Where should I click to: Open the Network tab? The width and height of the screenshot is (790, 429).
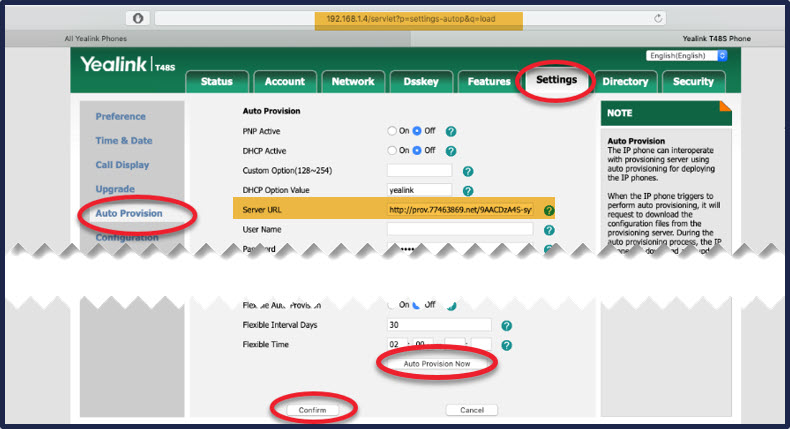(353, 82)
